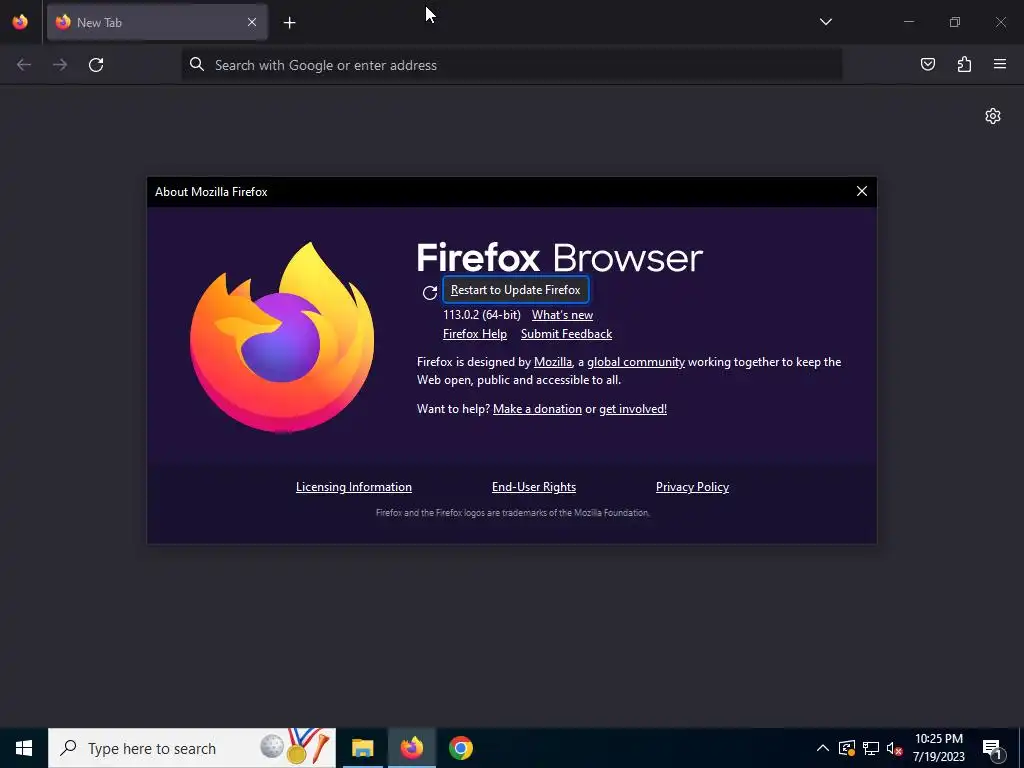Open new tab personalize gear icon

pyautogui.click(x=993, y=116)
